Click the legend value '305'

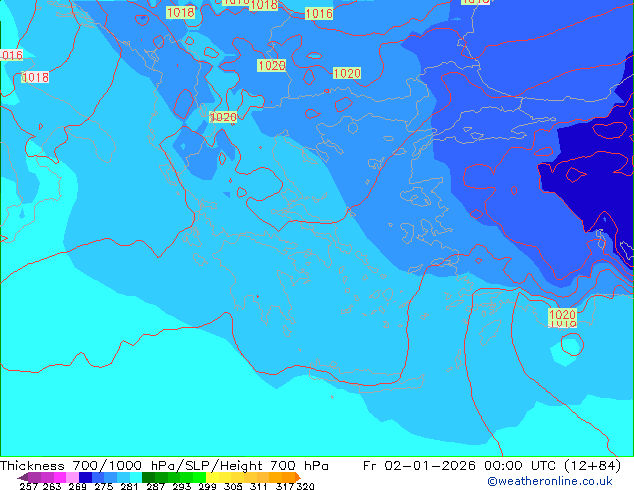[233, 486]
